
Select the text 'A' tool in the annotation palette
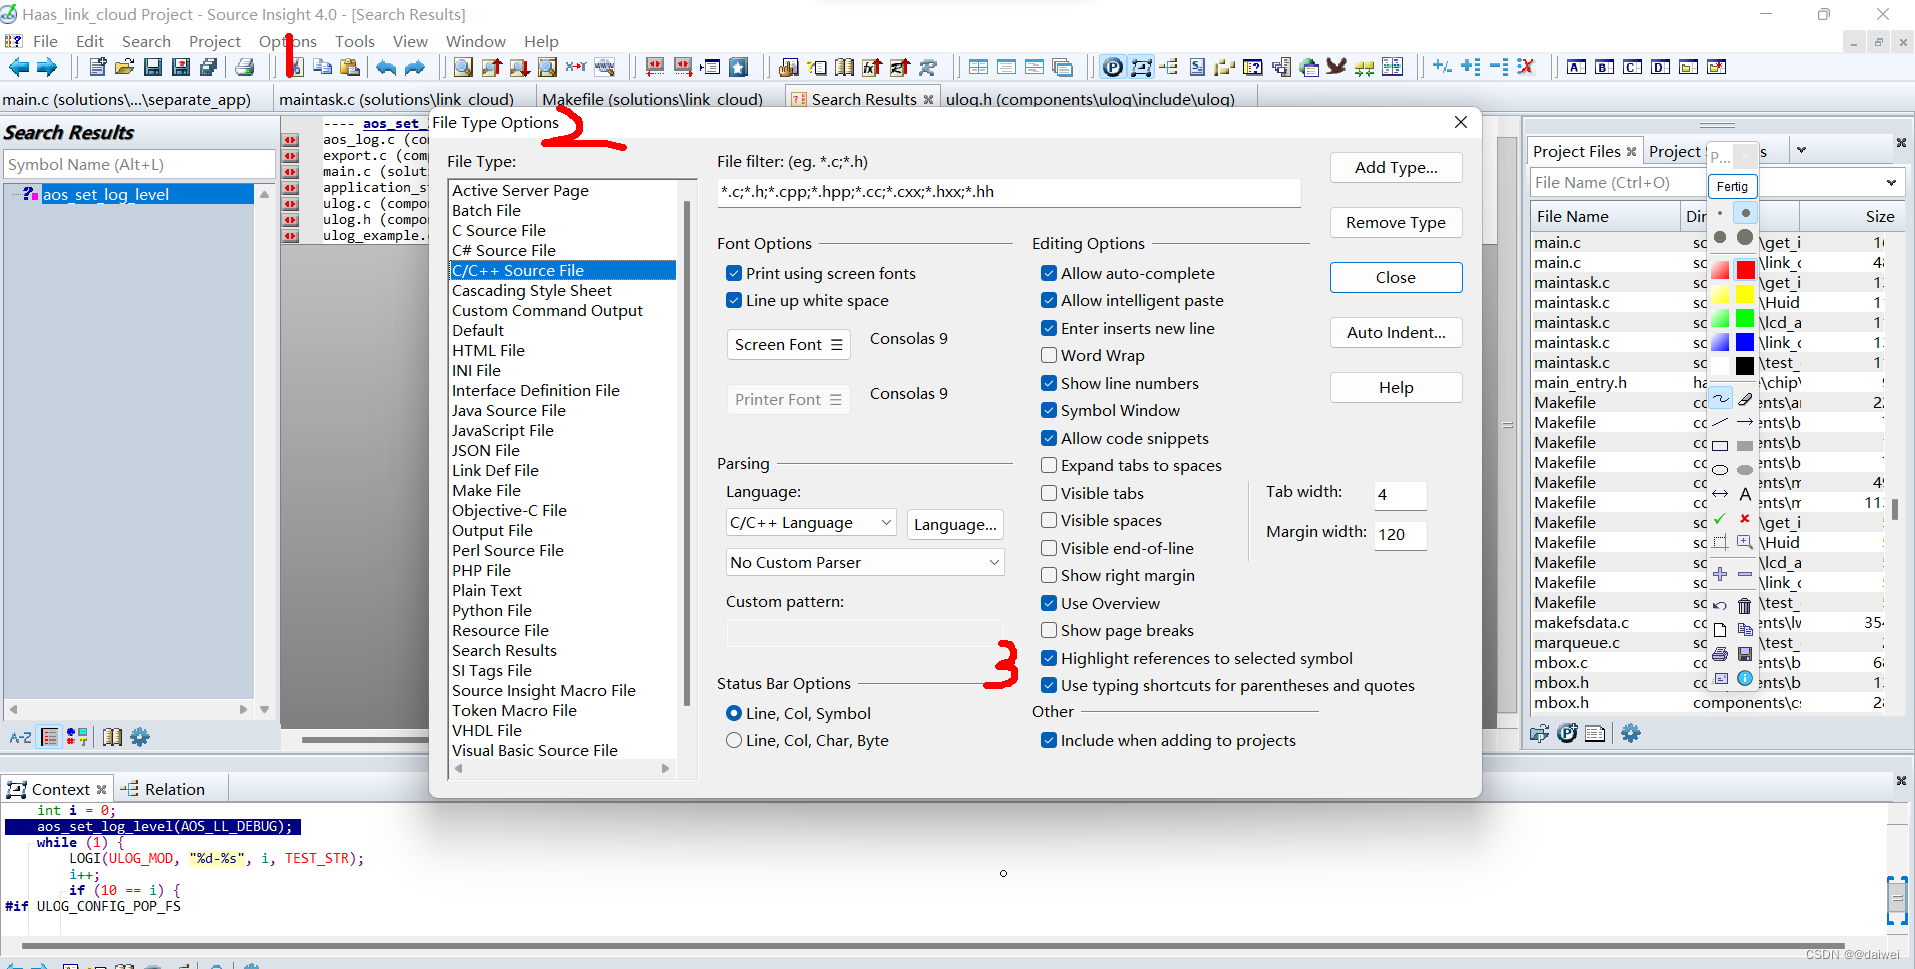pyautogui.click(x=1745, y=494)
